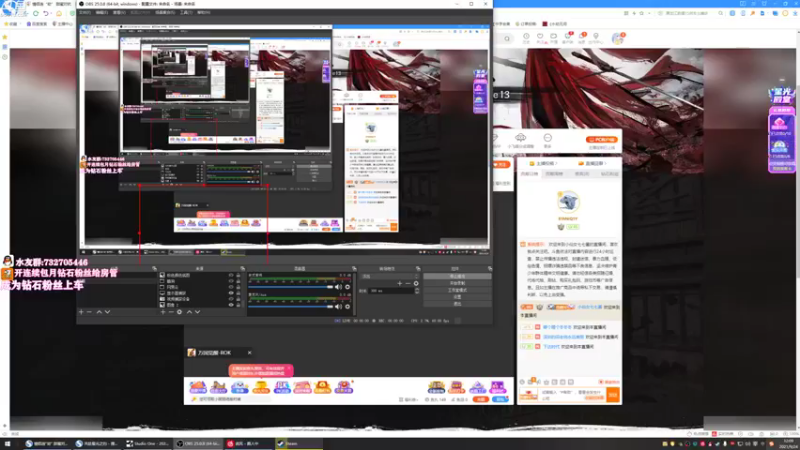Select first gift icon in gift bar
The height and width of the screenshot is (450, 800).
197,387
